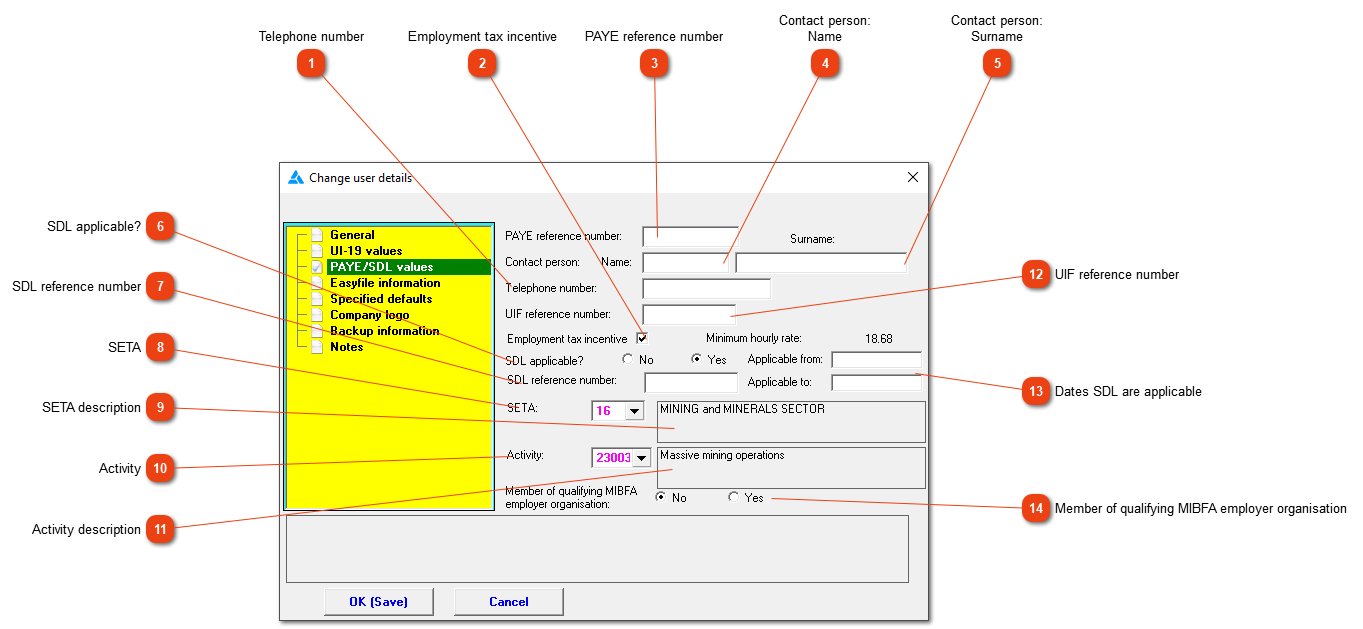Viewport: 1363px width, 629px height.
Task: Click the page icon next to Notes
Action: 317,347
